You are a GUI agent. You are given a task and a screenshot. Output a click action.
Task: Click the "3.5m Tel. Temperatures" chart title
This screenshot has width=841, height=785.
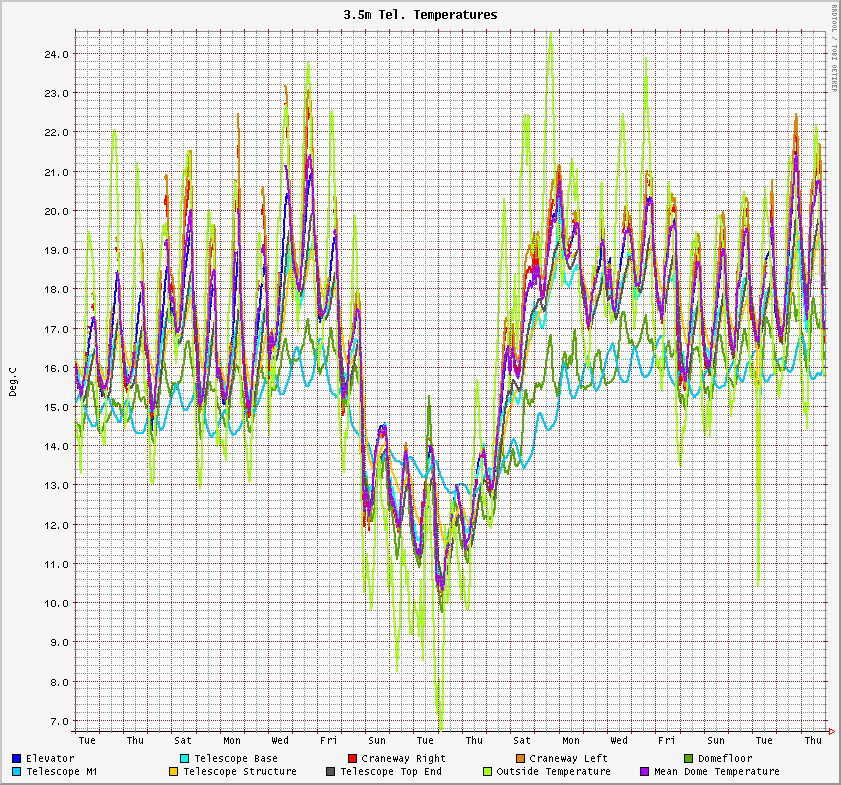pos(420,15)
